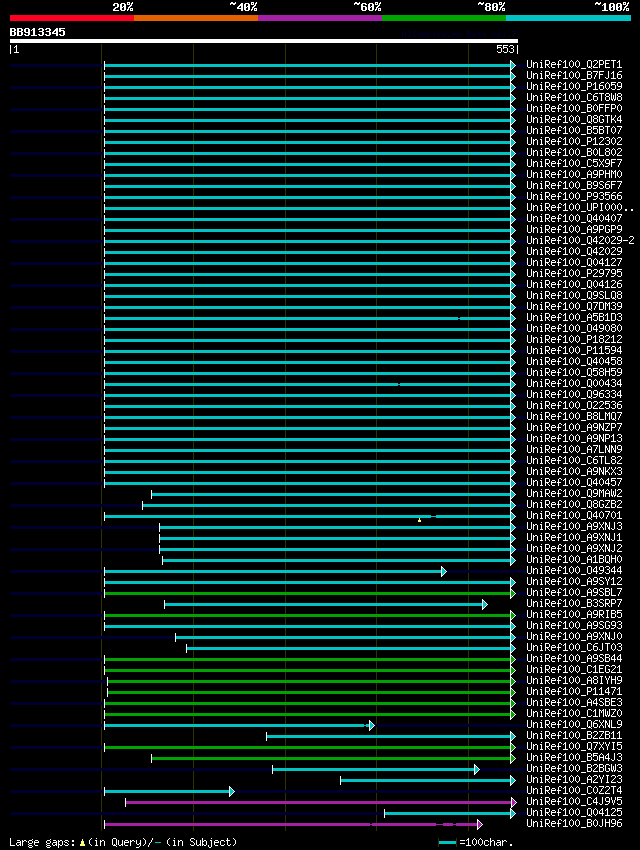640x850 pixels.
Task: Click the white query sequence bar
Action: pos(264,41)
